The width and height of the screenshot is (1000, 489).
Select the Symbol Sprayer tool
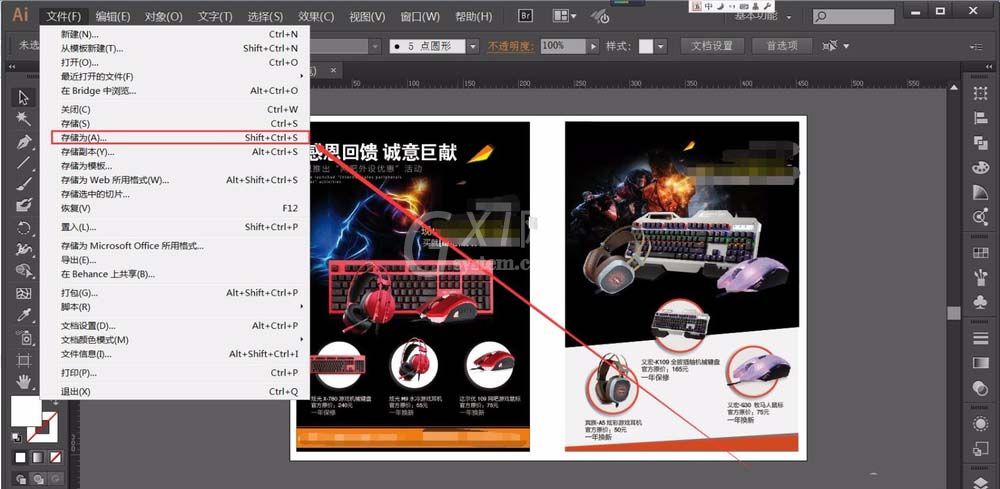pyautogui.click(x=24, y=337)
